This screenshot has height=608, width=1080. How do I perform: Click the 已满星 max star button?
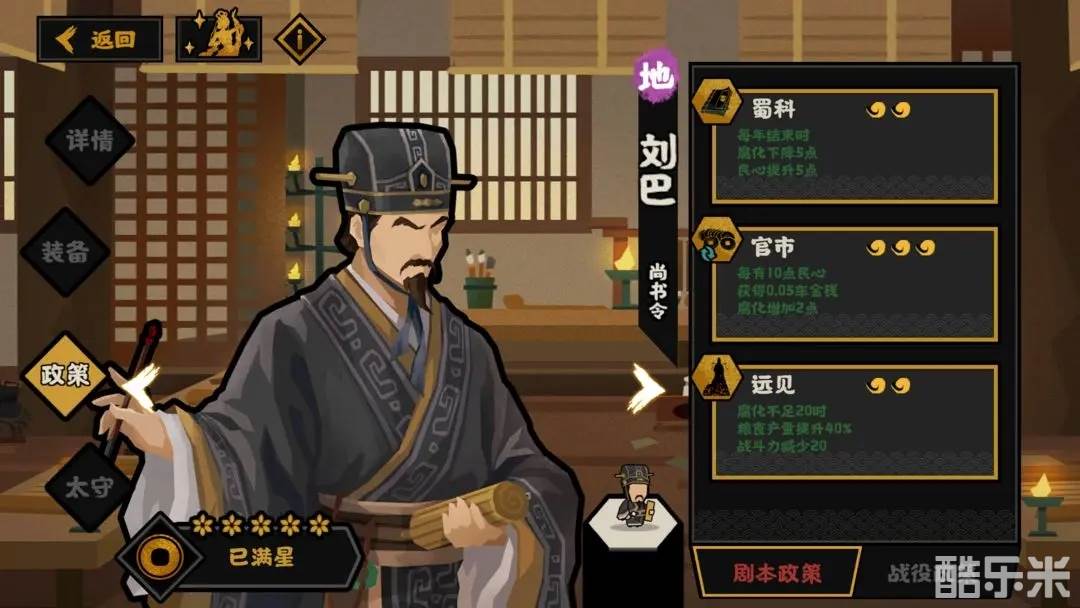click(262, 556)
